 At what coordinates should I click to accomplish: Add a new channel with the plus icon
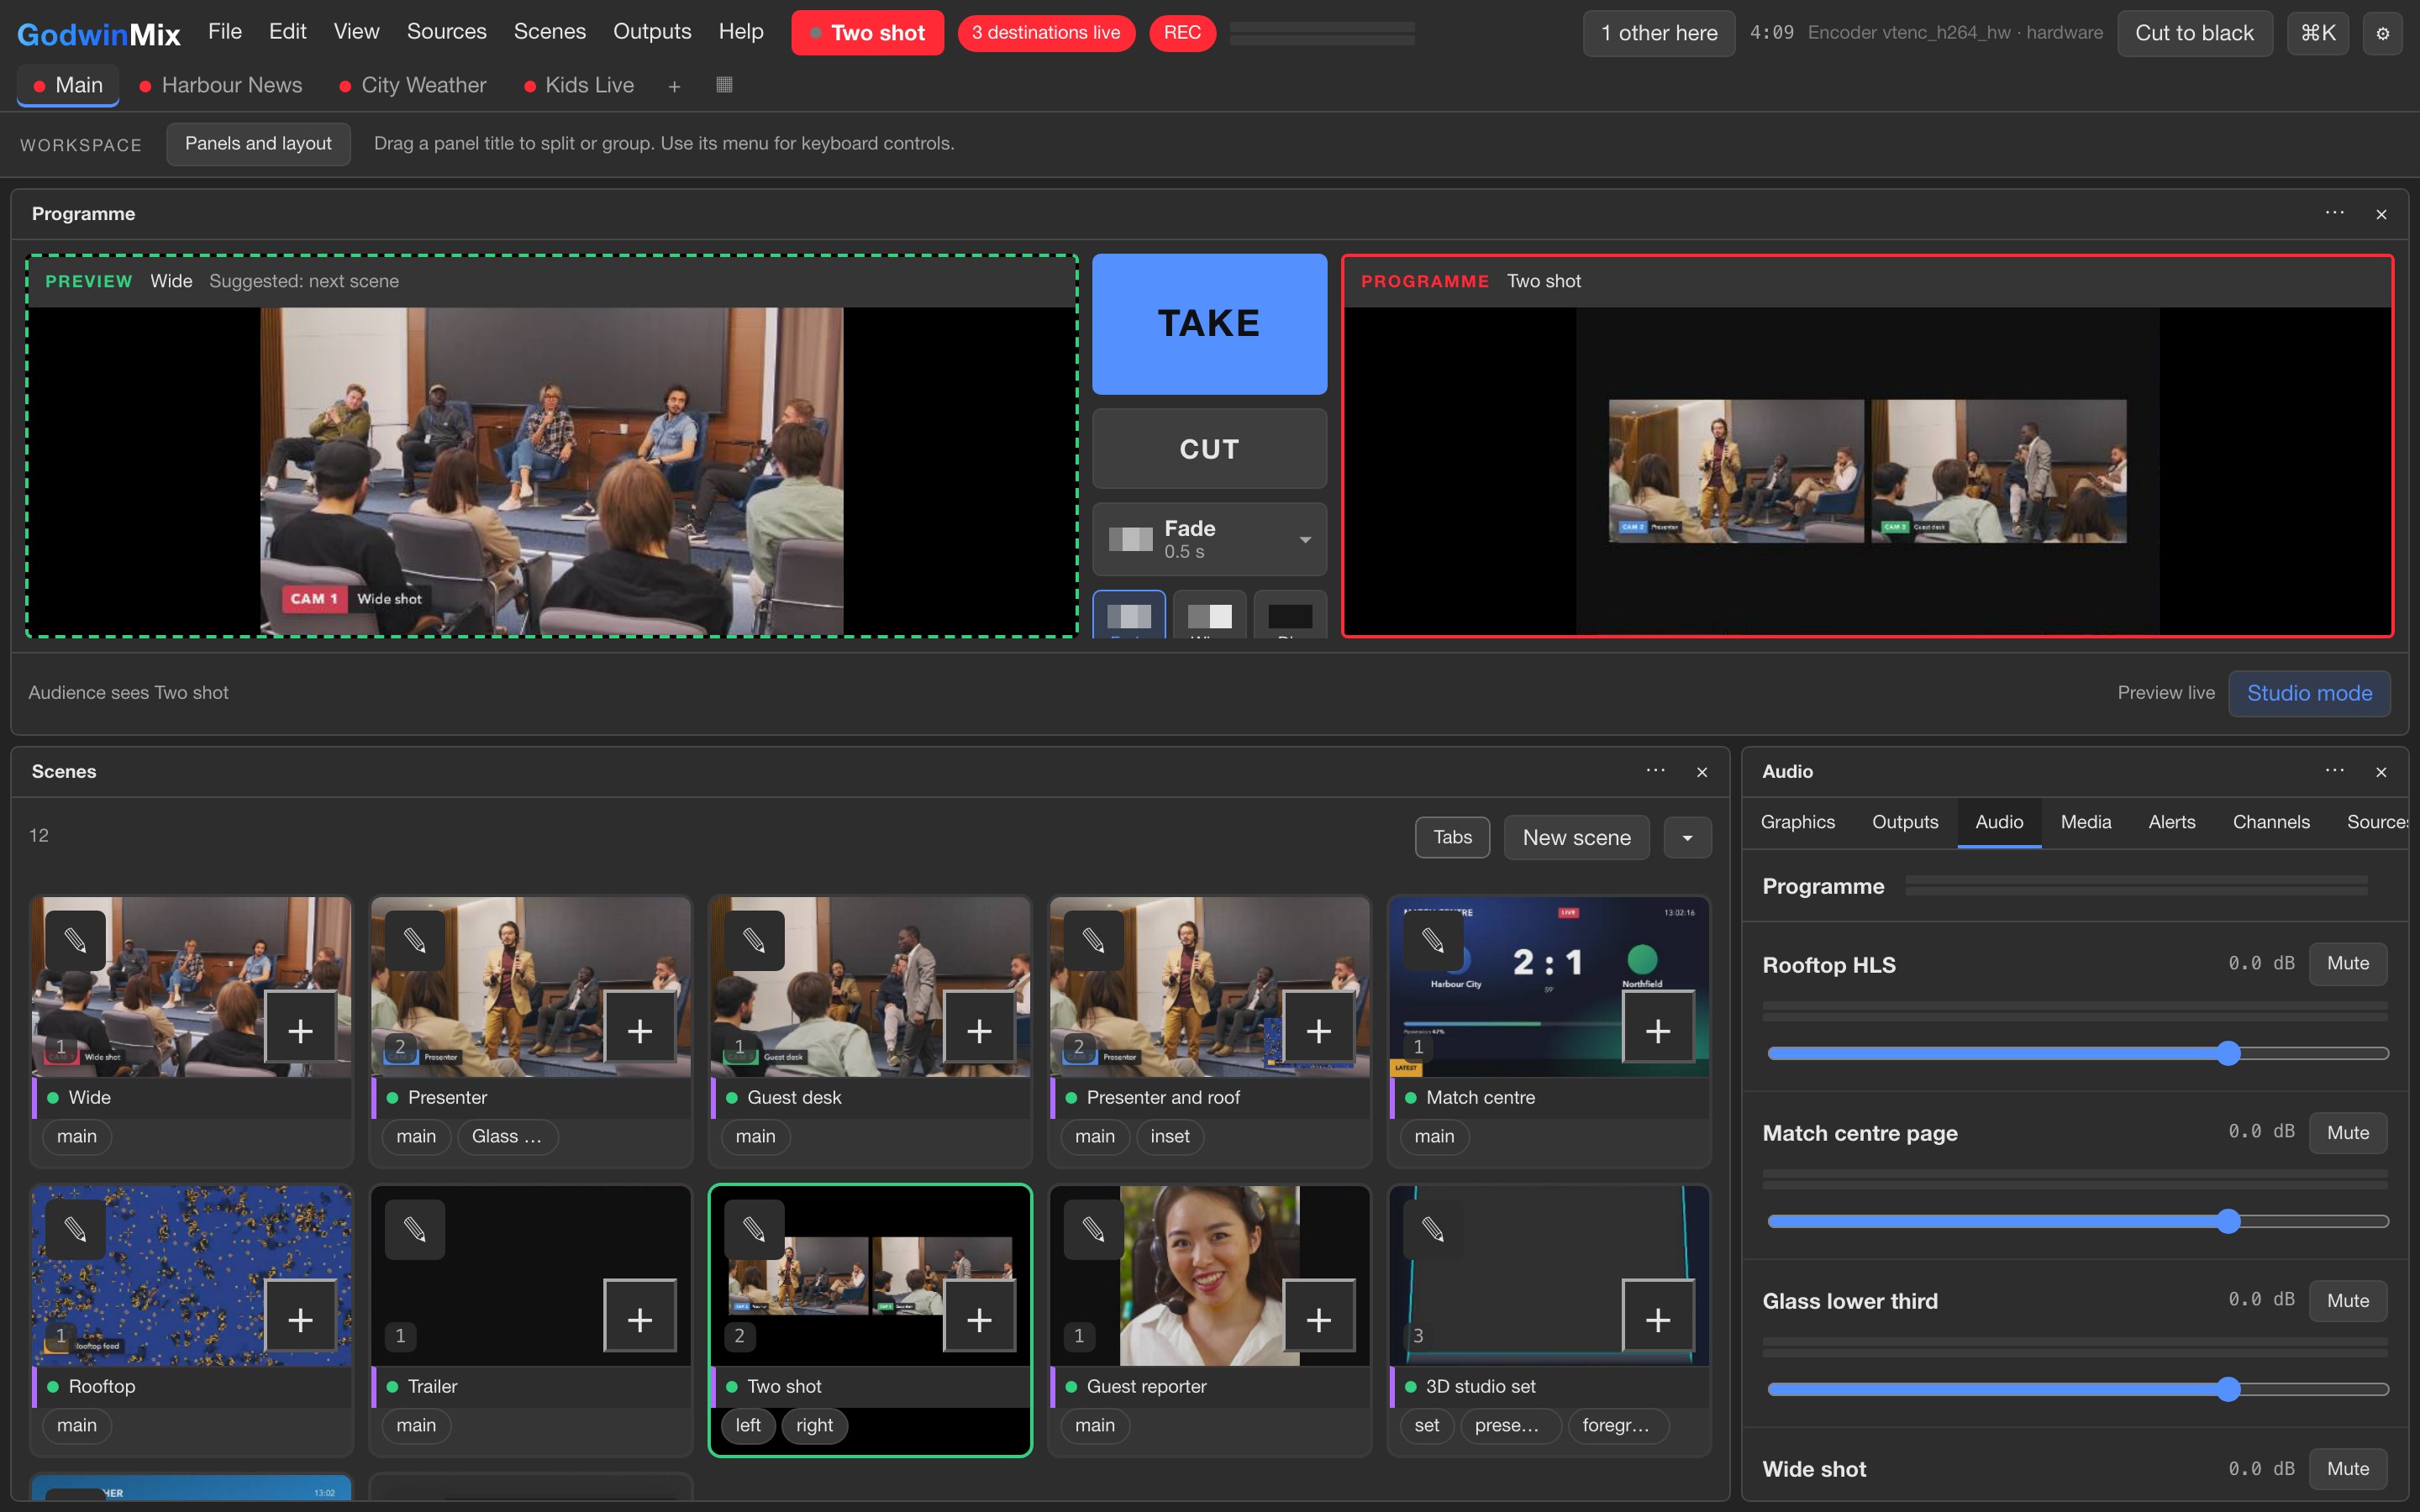[674, 86]
